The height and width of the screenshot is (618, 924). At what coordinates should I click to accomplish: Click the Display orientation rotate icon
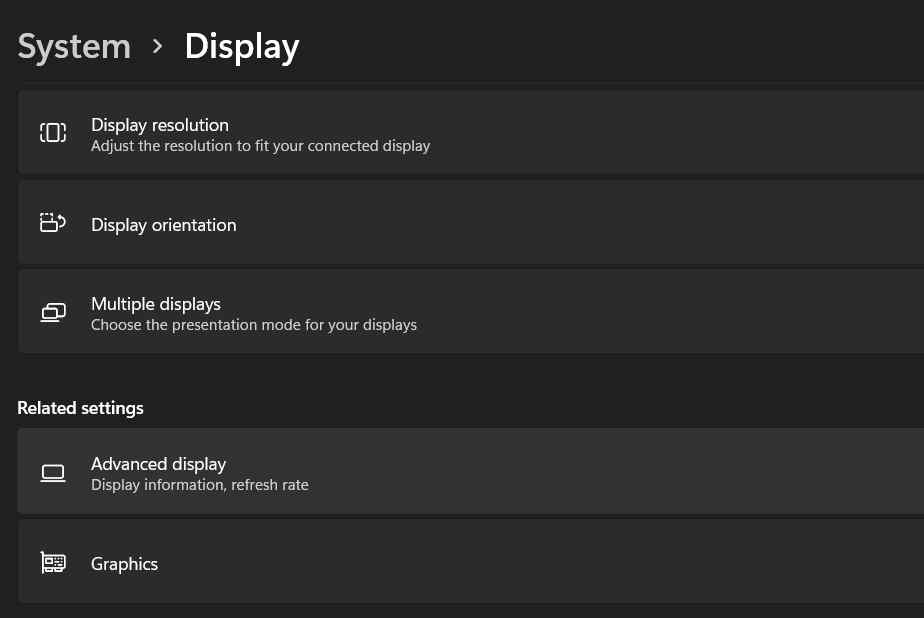click(x=53, y=223)
